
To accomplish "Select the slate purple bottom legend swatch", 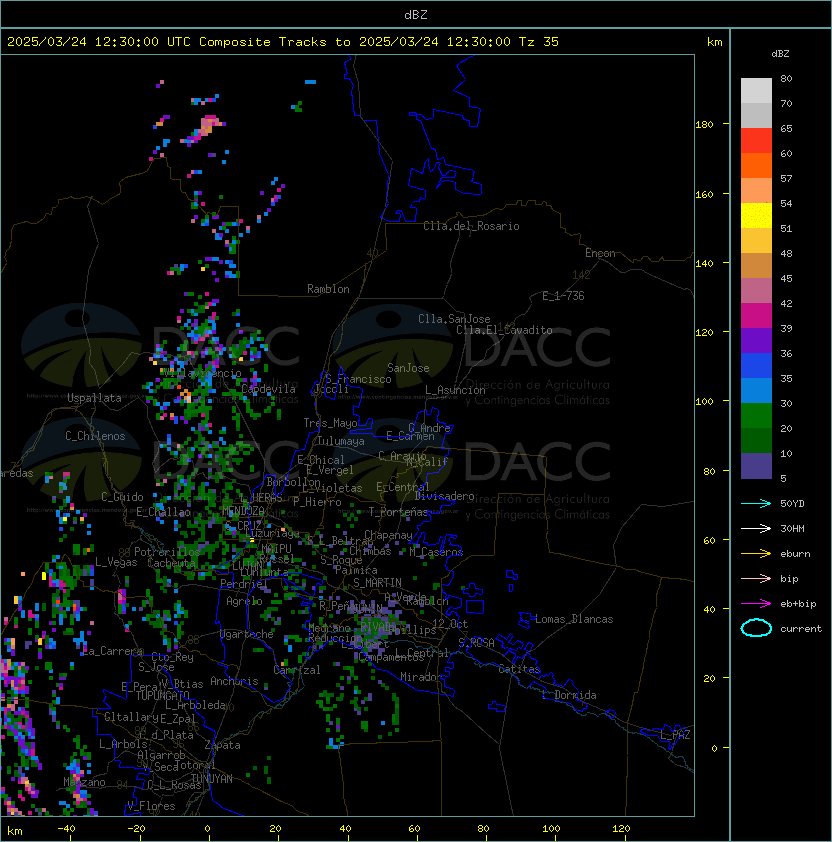I will [756, 466].
